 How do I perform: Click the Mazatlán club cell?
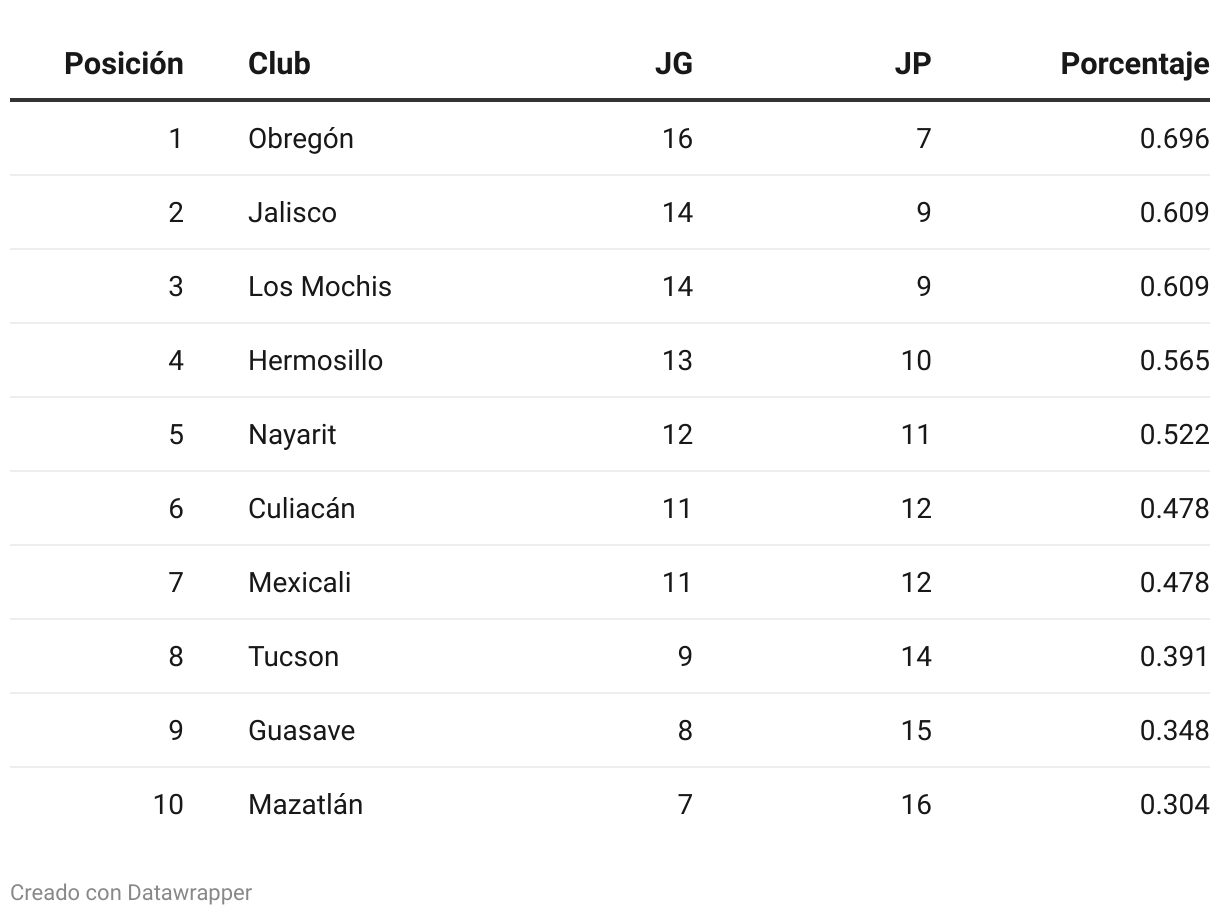point(305,804)
